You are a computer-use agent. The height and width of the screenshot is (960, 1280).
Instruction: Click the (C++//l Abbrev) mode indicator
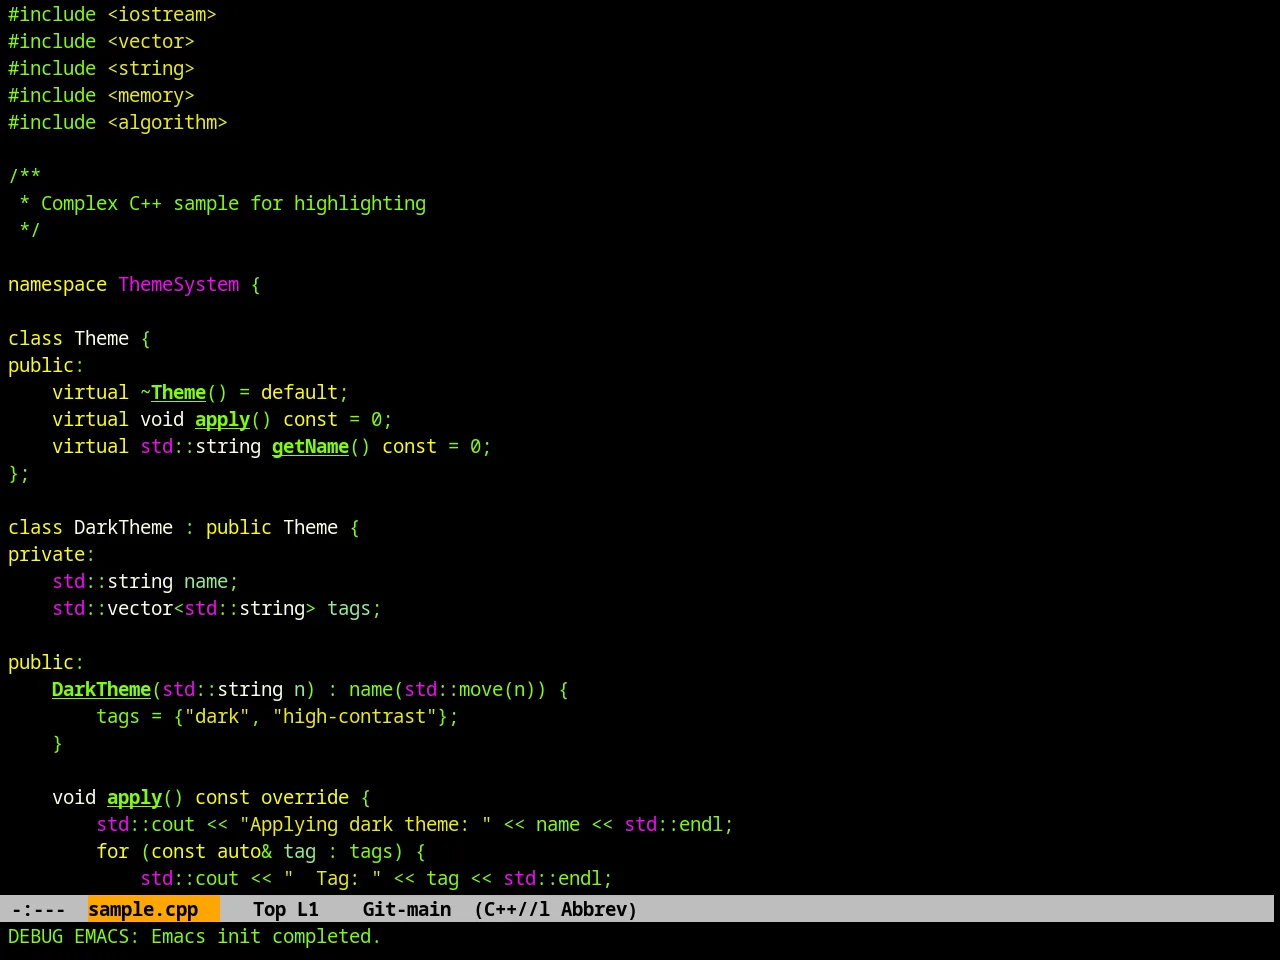555,909
